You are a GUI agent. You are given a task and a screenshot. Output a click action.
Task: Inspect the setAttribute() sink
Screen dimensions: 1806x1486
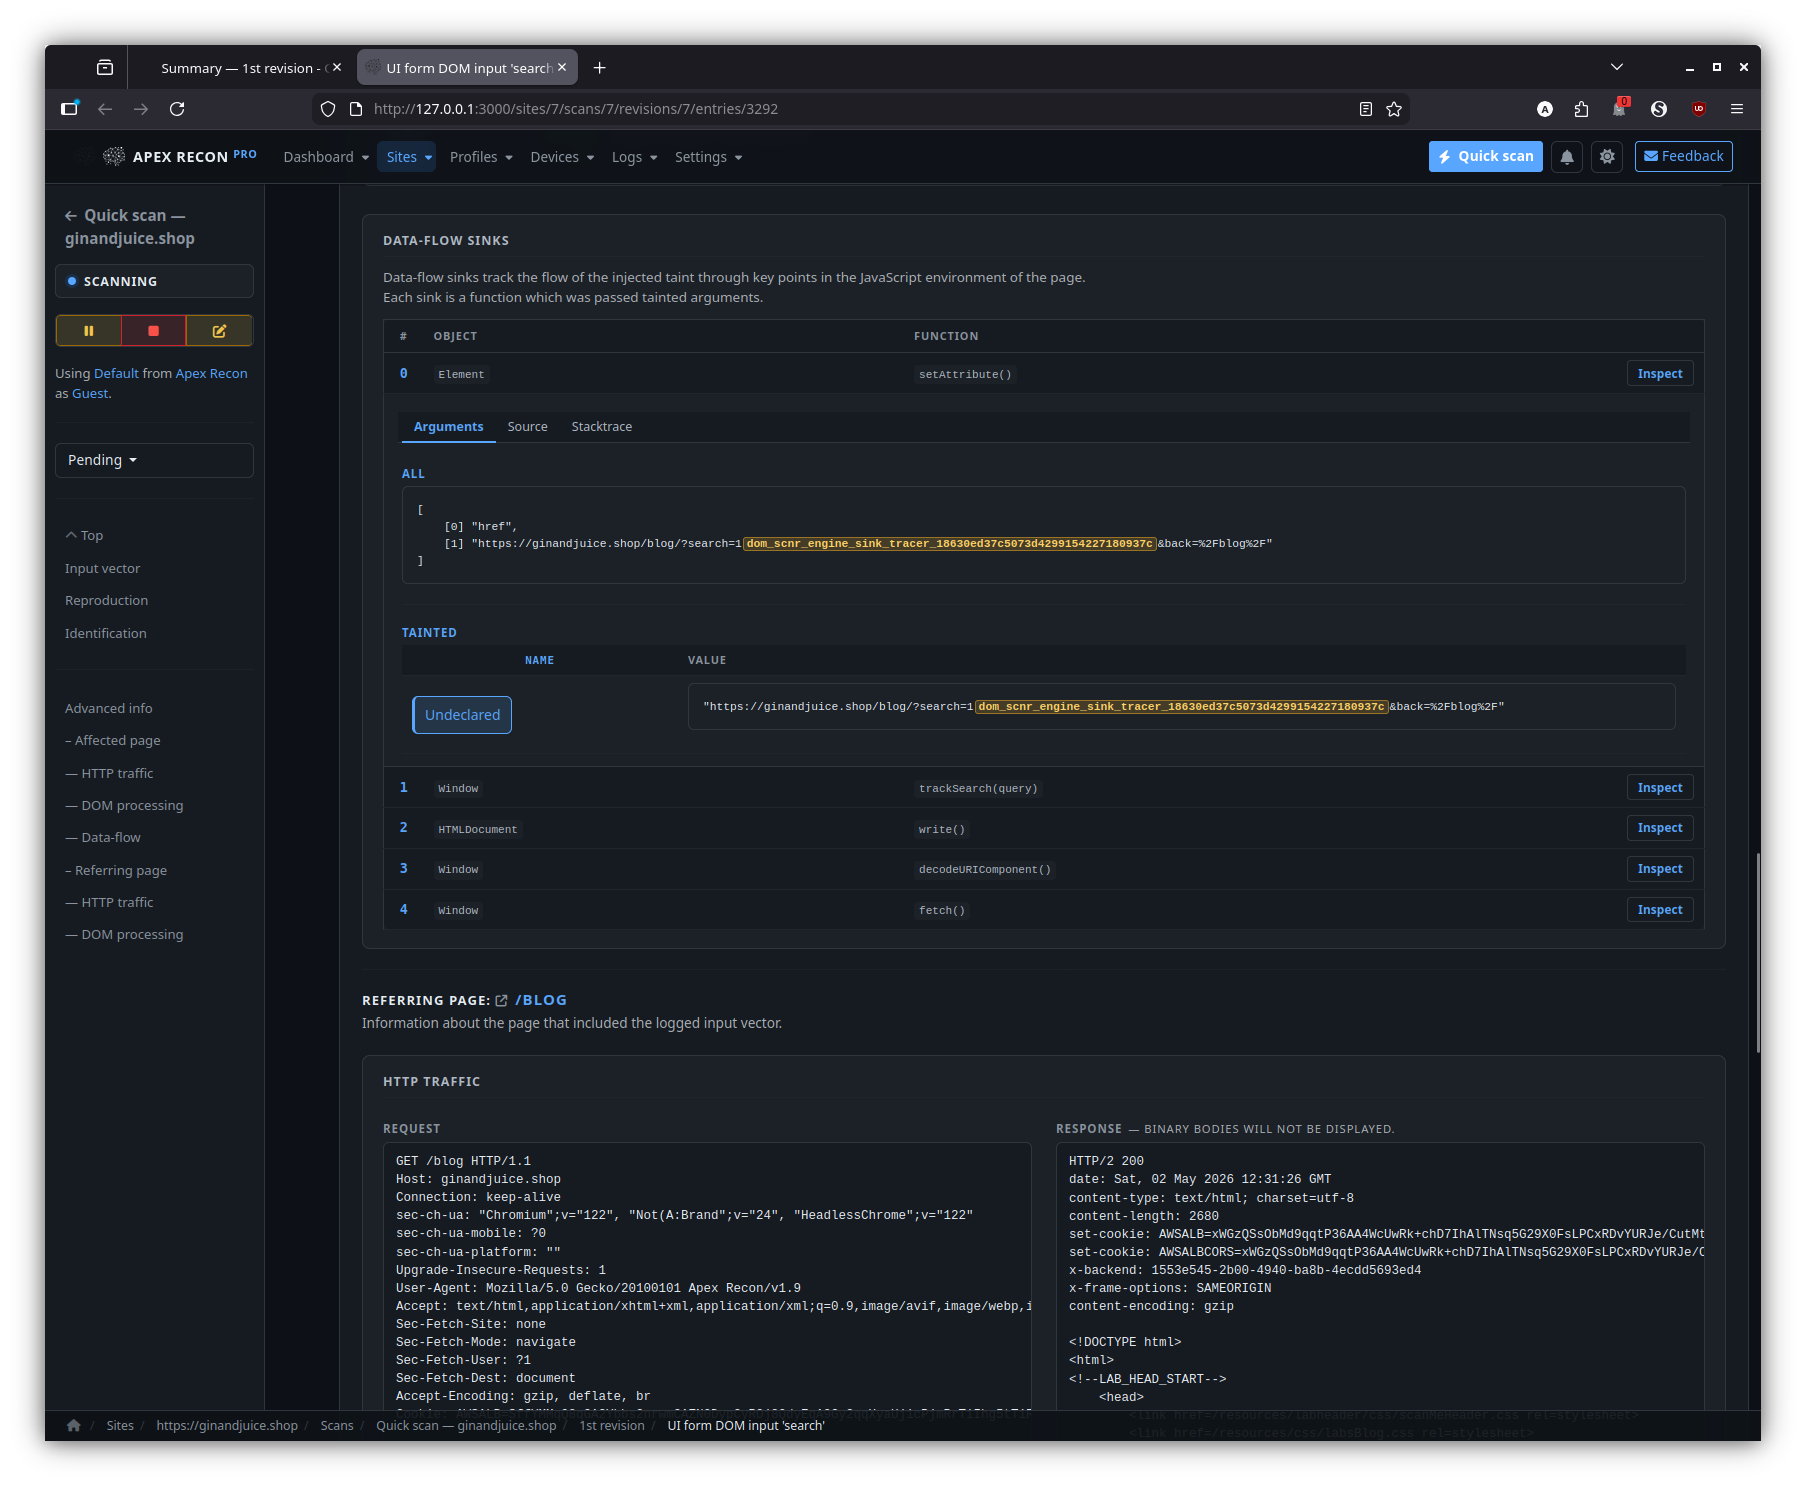[1659, 374]
